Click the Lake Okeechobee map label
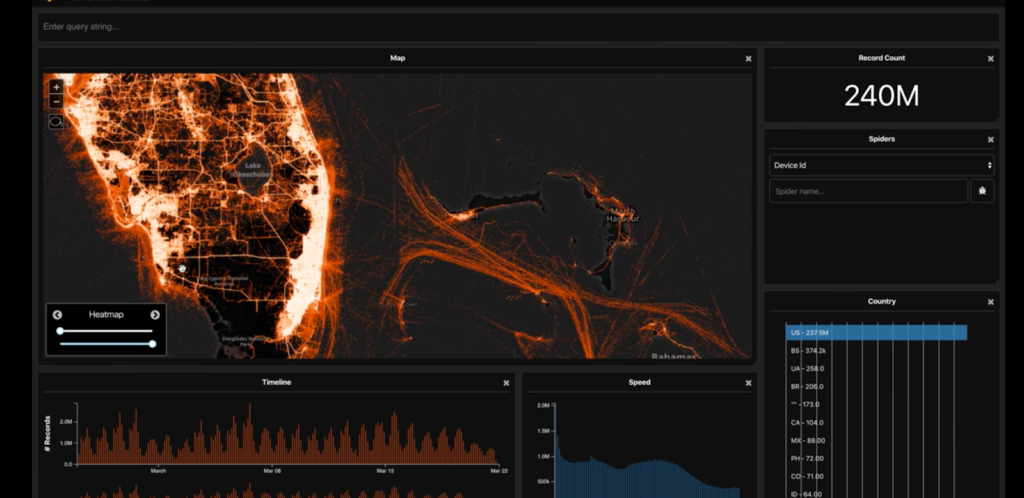Viewport: 1024px width, 498px height. click(x=252, y=170)
